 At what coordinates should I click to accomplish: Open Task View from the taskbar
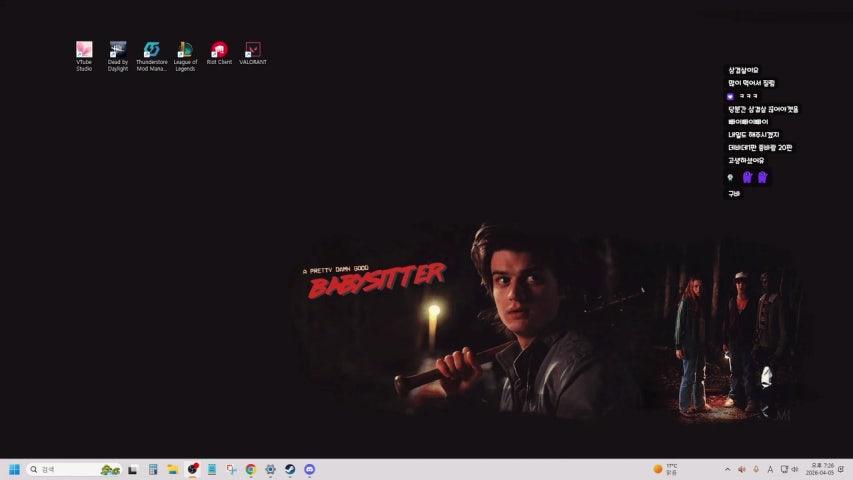coord(132,469)
